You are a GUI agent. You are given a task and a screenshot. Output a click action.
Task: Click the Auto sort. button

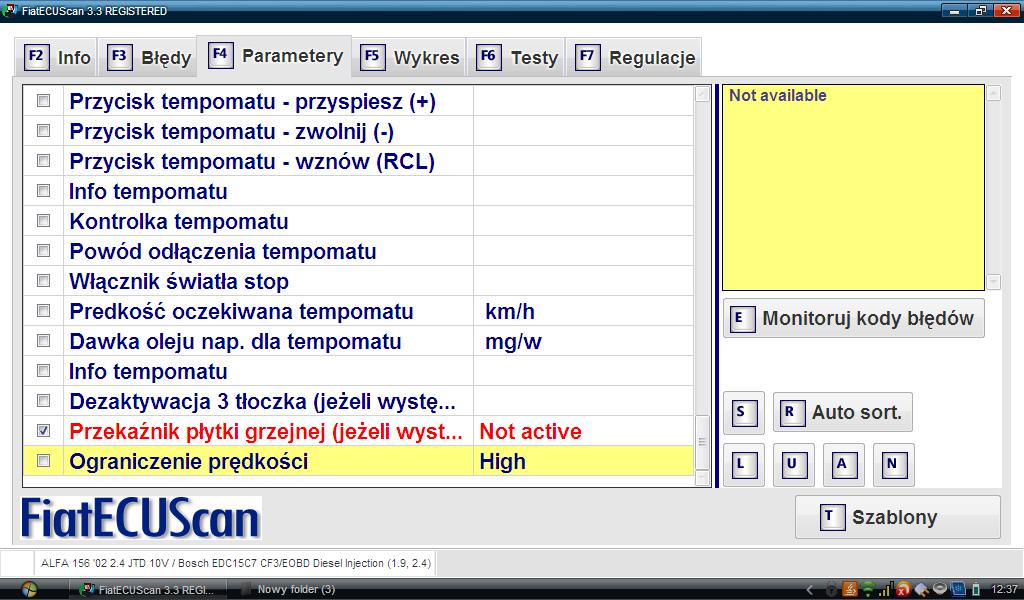[842, 413]
